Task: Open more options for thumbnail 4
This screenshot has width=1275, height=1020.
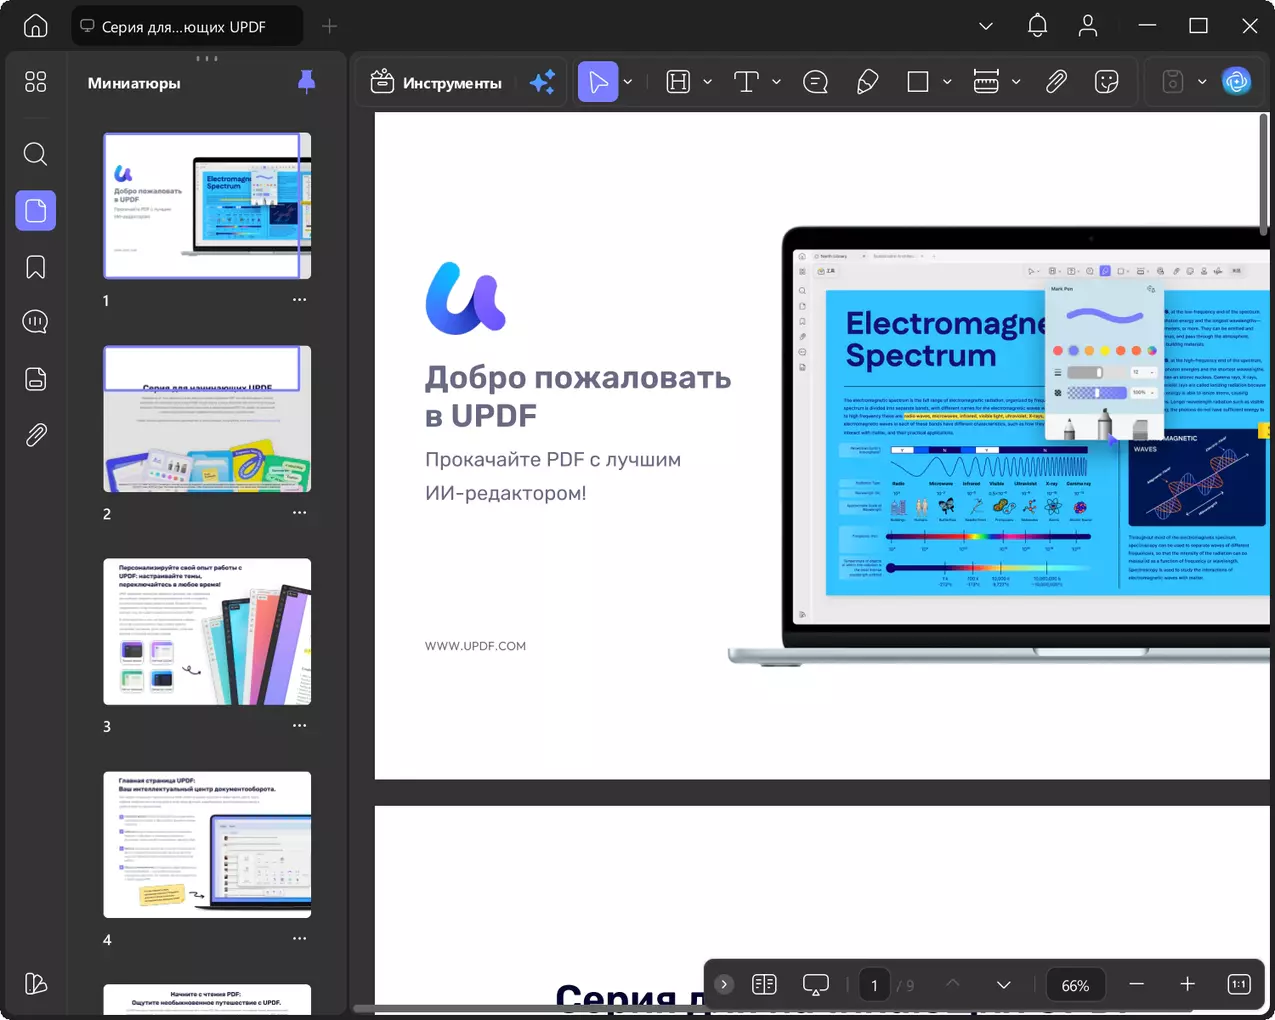Action: (x=300, y=939)
